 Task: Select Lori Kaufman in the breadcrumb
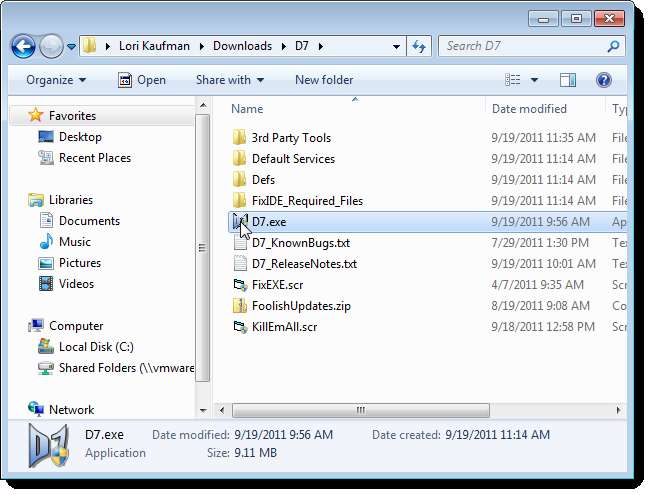(154, 46)
